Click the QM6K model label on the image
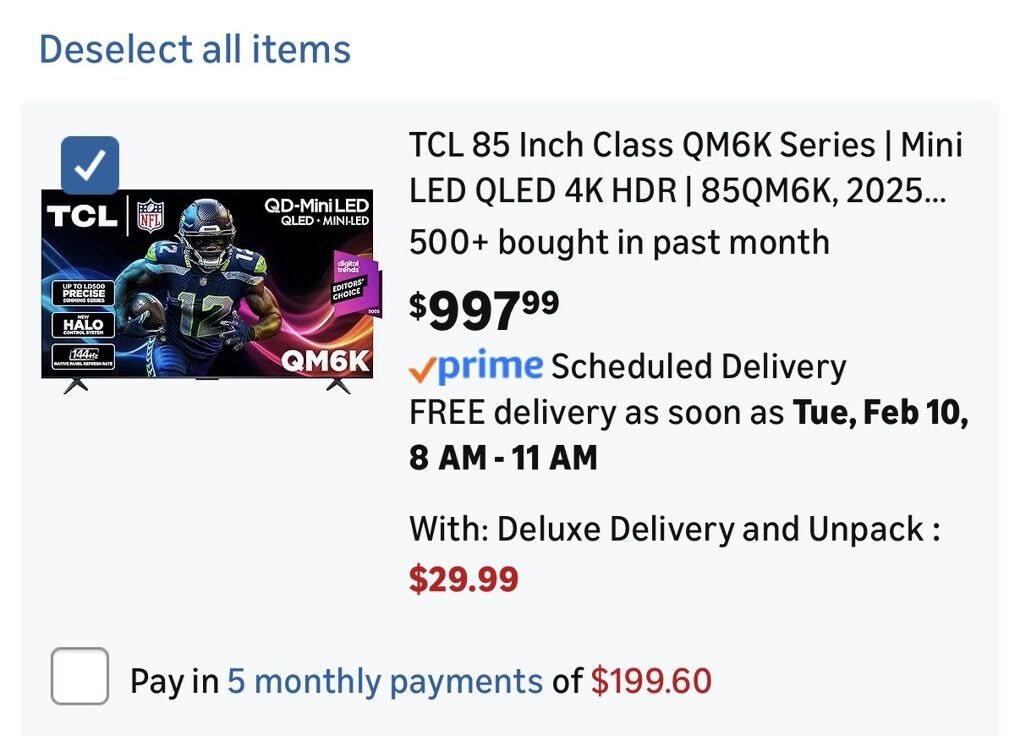 point(324,360)
